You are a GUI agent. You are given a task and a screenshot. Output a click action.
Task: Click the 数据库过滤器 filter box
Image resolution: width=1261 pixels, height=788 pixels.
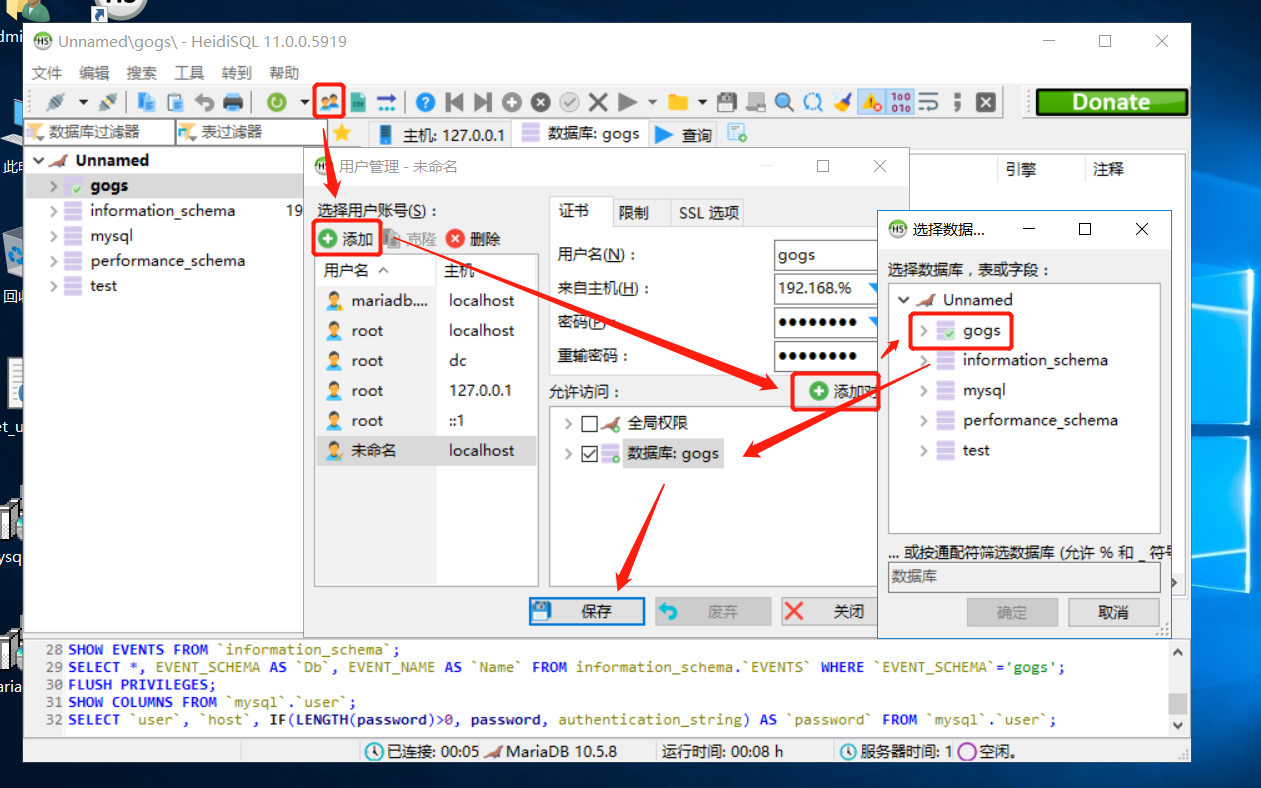pos(98,132)
